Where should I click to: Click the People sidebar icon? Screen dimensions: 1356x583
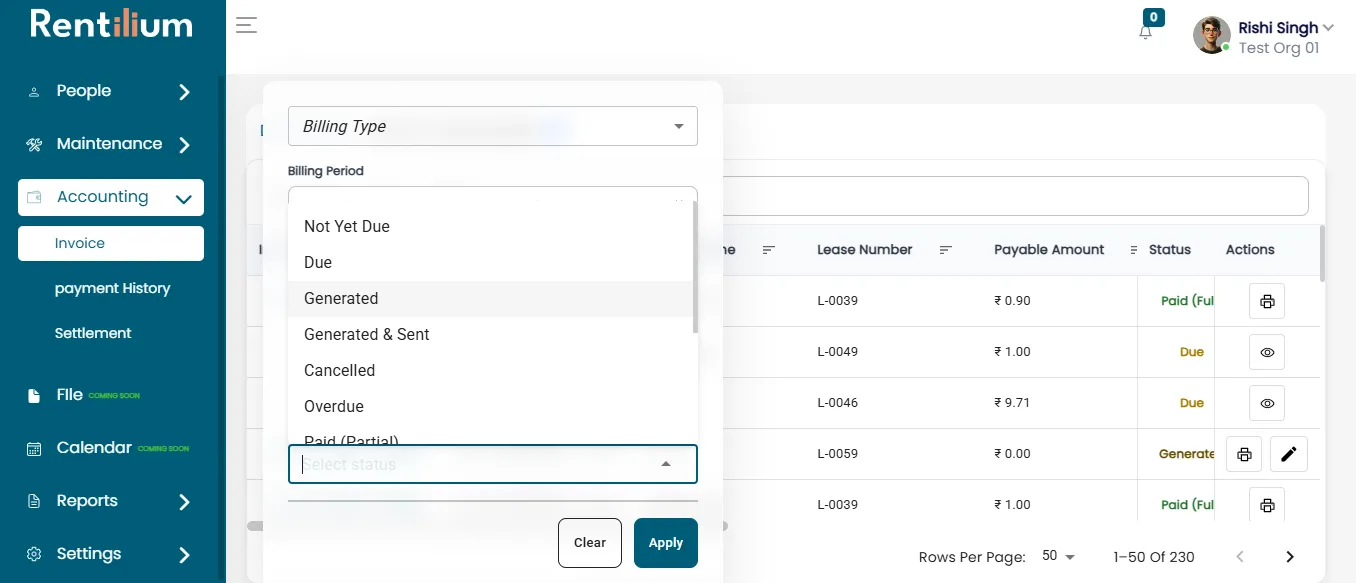coord(34,92)
